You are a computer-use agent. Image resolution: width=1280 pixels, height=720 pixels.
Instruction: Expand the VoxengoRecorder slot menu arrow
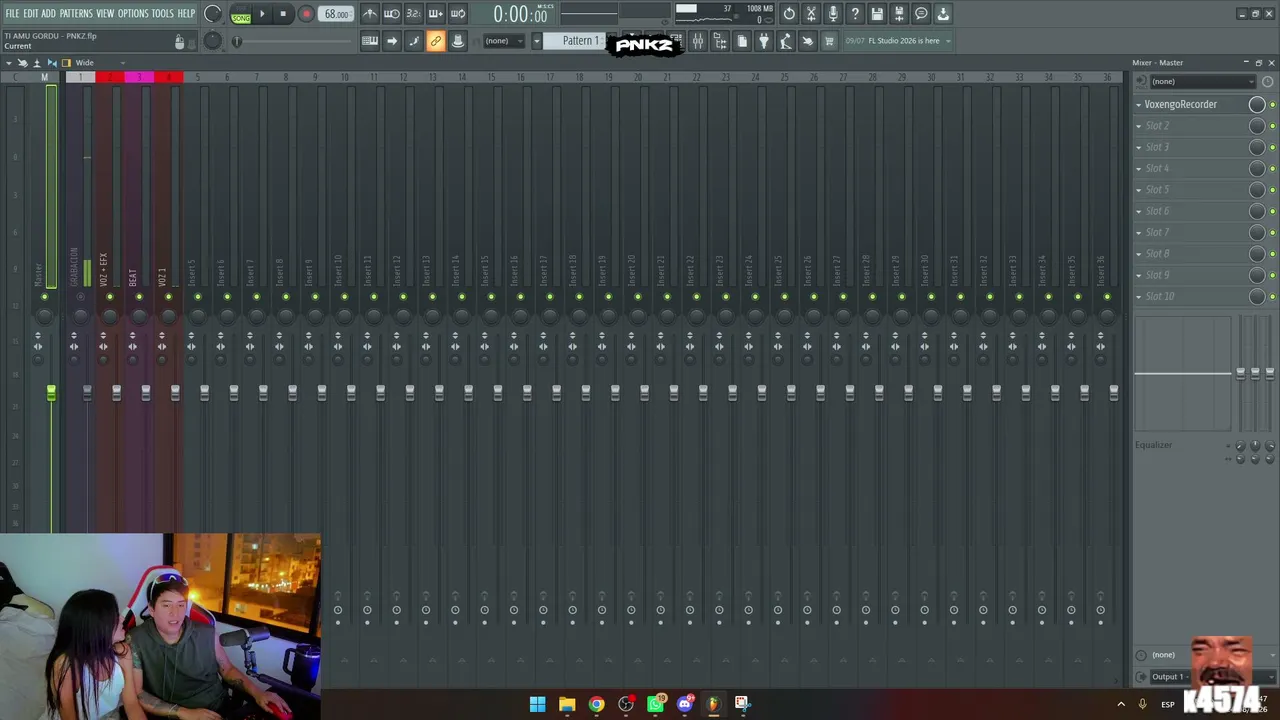coord(1138,104)
